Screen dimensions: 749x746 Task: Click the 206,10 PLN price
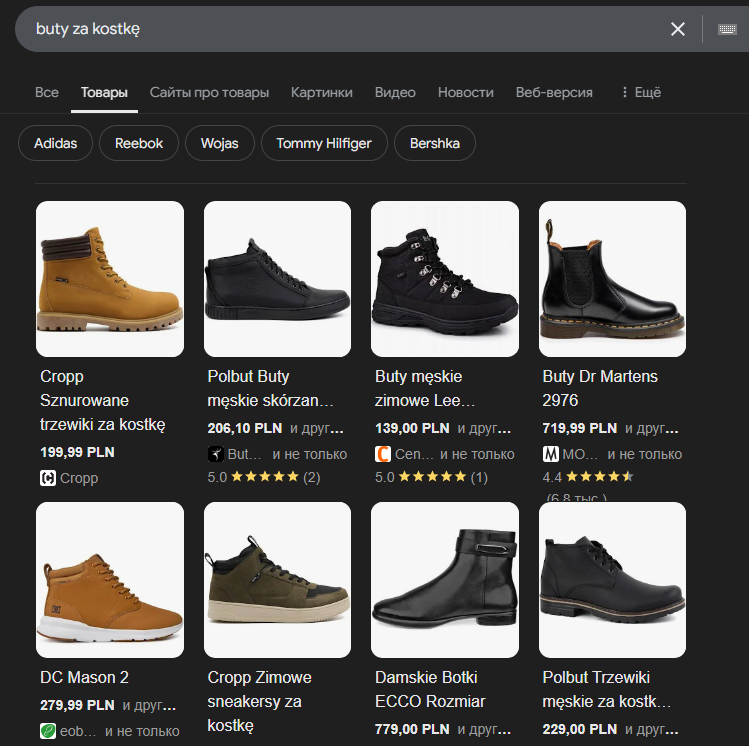click(245, 428)
